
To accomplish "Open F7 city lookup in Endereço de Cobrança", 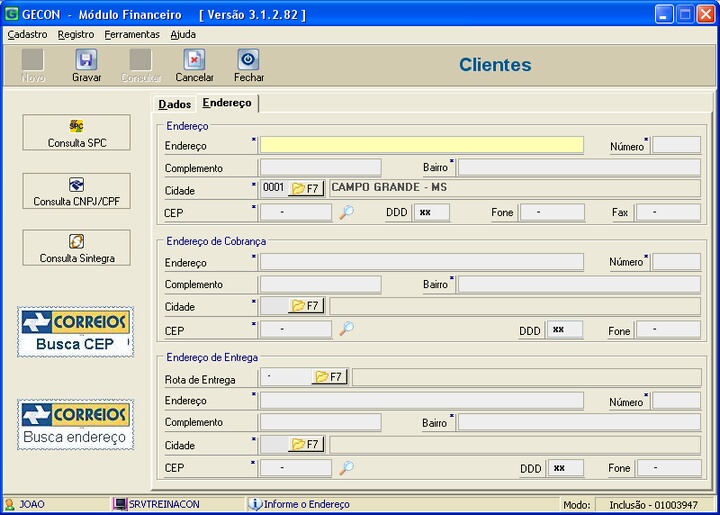I will pyautogui.click(x=306, y=306).
